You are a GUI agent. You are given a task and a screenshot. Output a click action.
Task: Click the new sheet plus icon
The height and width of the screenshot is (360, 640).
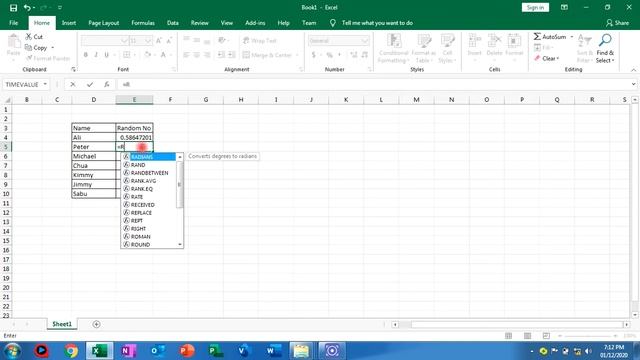96,324
